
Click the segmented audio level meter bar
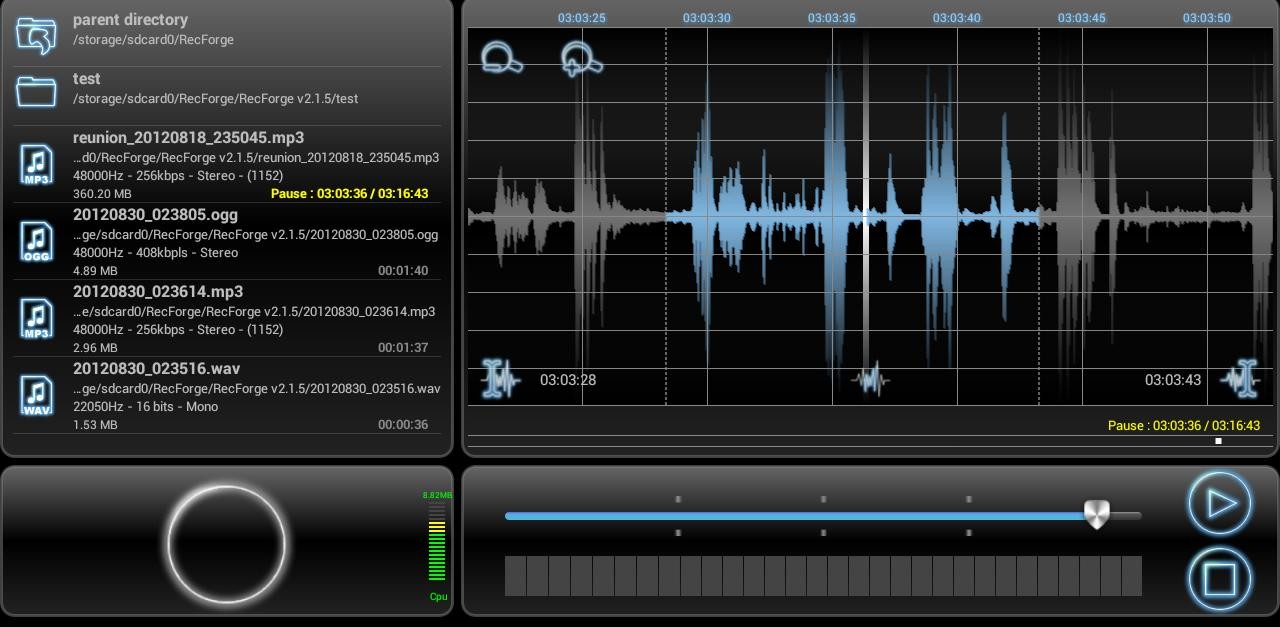[x=823, y=576]
